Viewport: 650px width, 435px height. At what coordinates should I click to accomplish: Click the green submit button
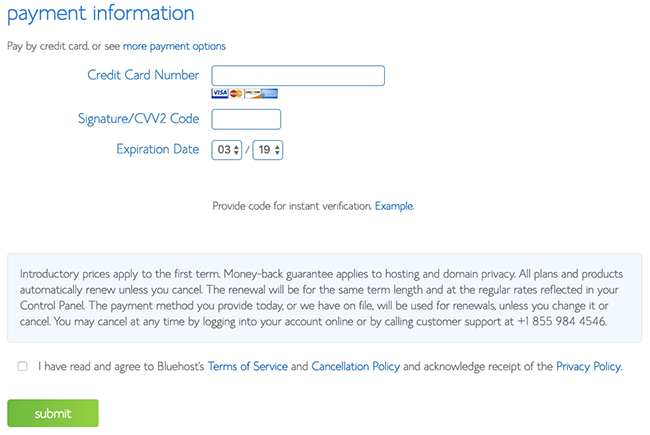point(53,413)
